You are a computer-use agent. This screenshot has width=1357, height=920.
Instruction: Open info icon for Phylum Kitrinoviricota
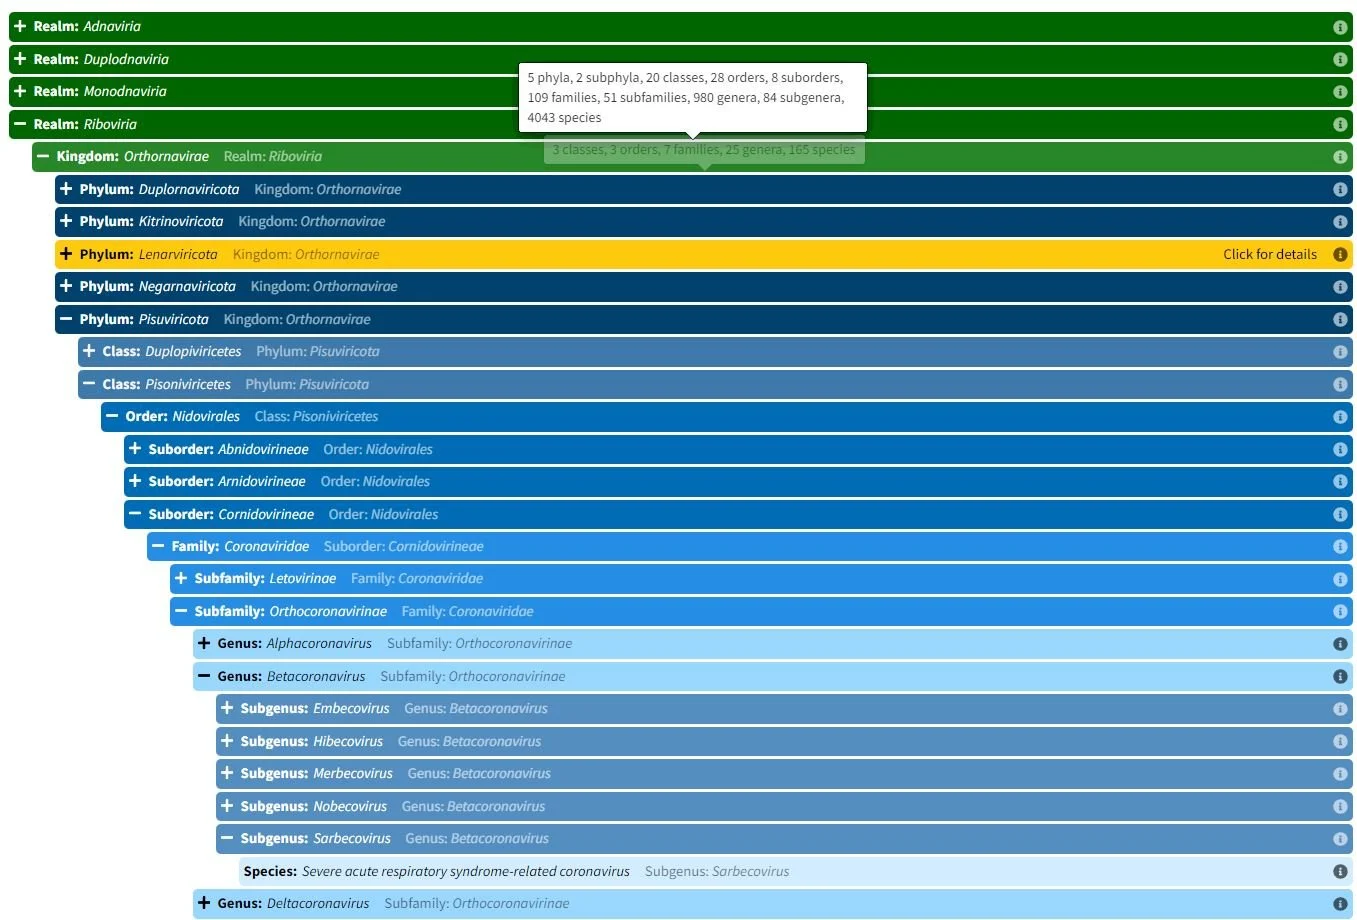(1340, 222)
